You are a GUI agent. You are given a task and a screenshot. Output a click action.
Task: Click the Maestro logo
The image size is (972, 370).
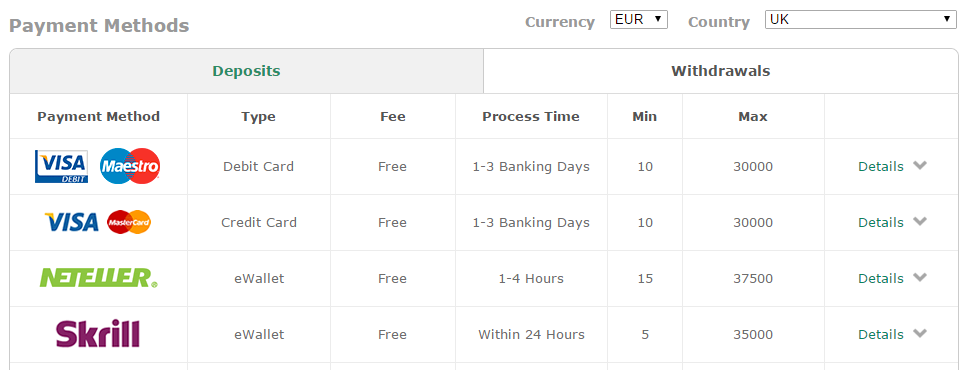click(130, 166)
